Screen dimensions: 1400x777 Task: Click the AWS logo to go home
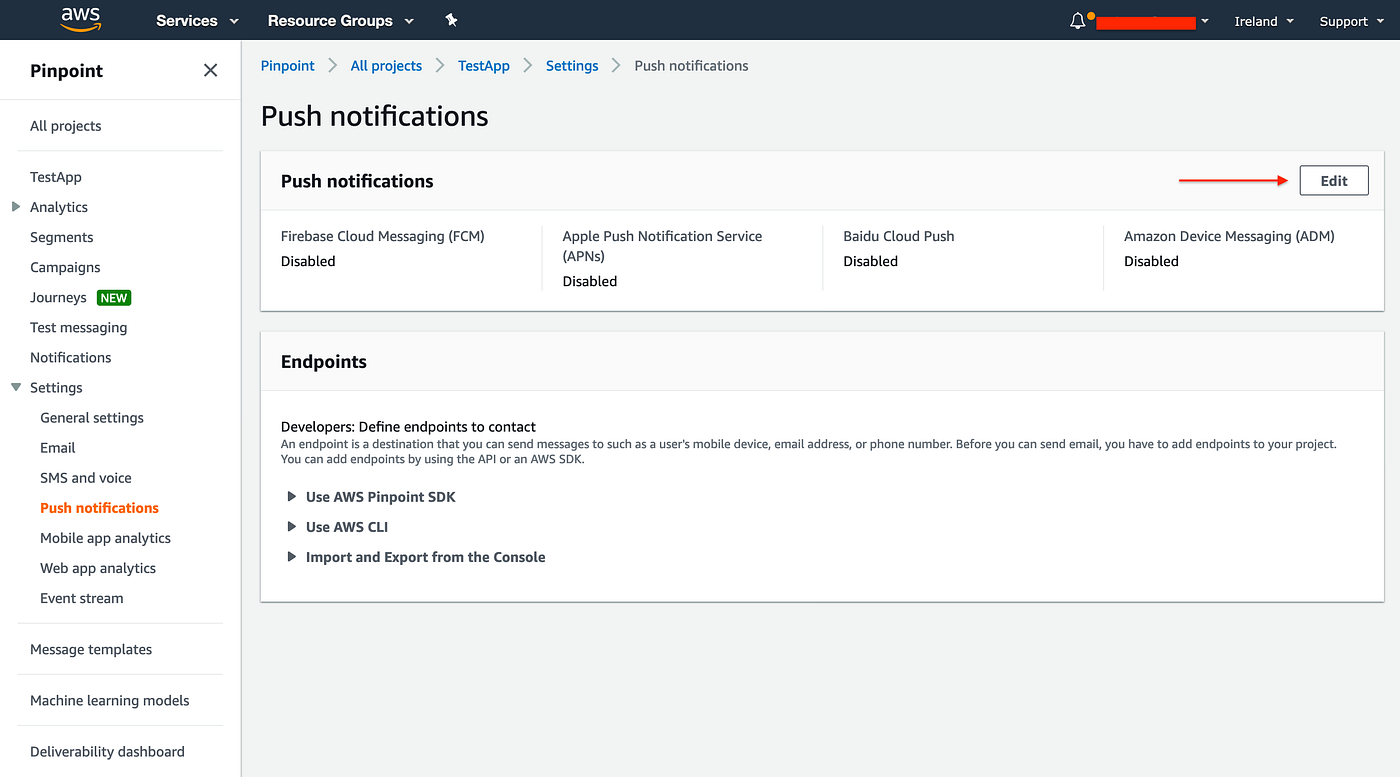click(80, 20)
